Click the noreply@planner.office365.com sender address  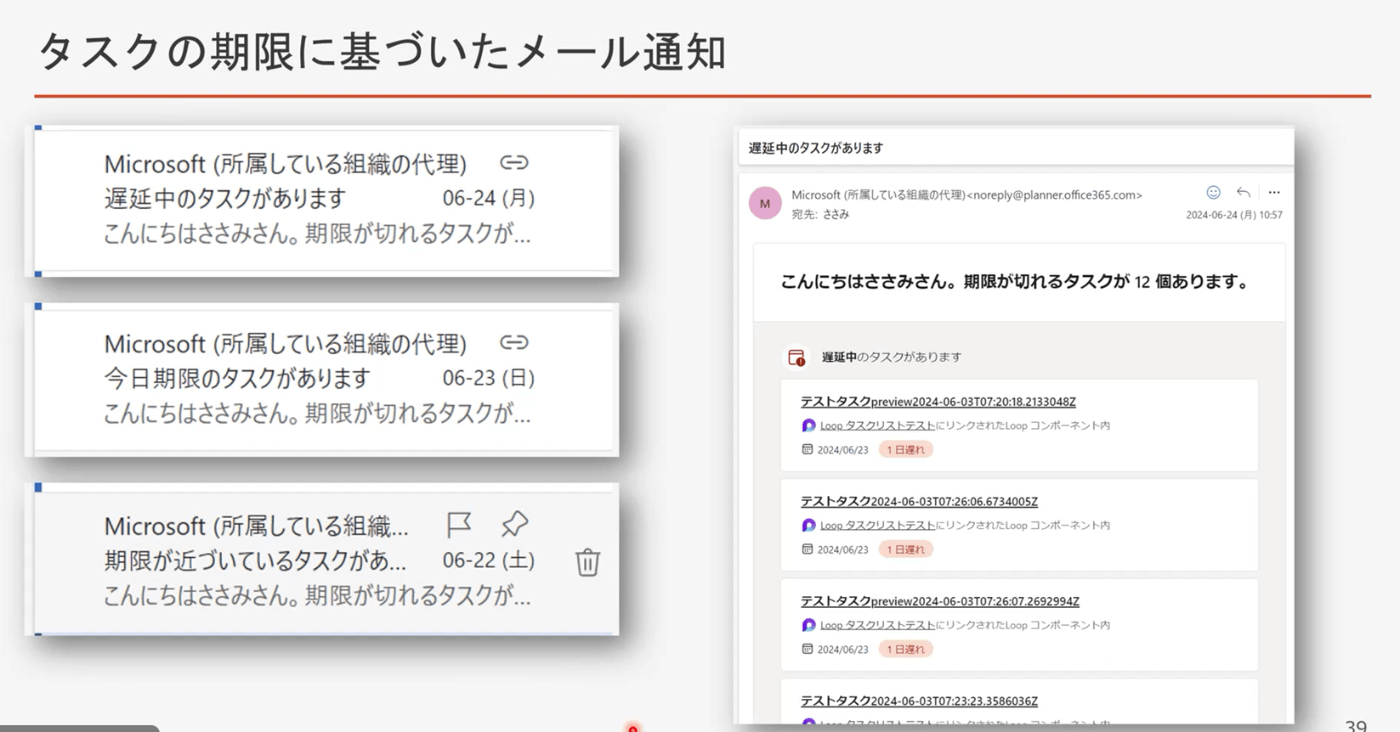(1054, 195)
